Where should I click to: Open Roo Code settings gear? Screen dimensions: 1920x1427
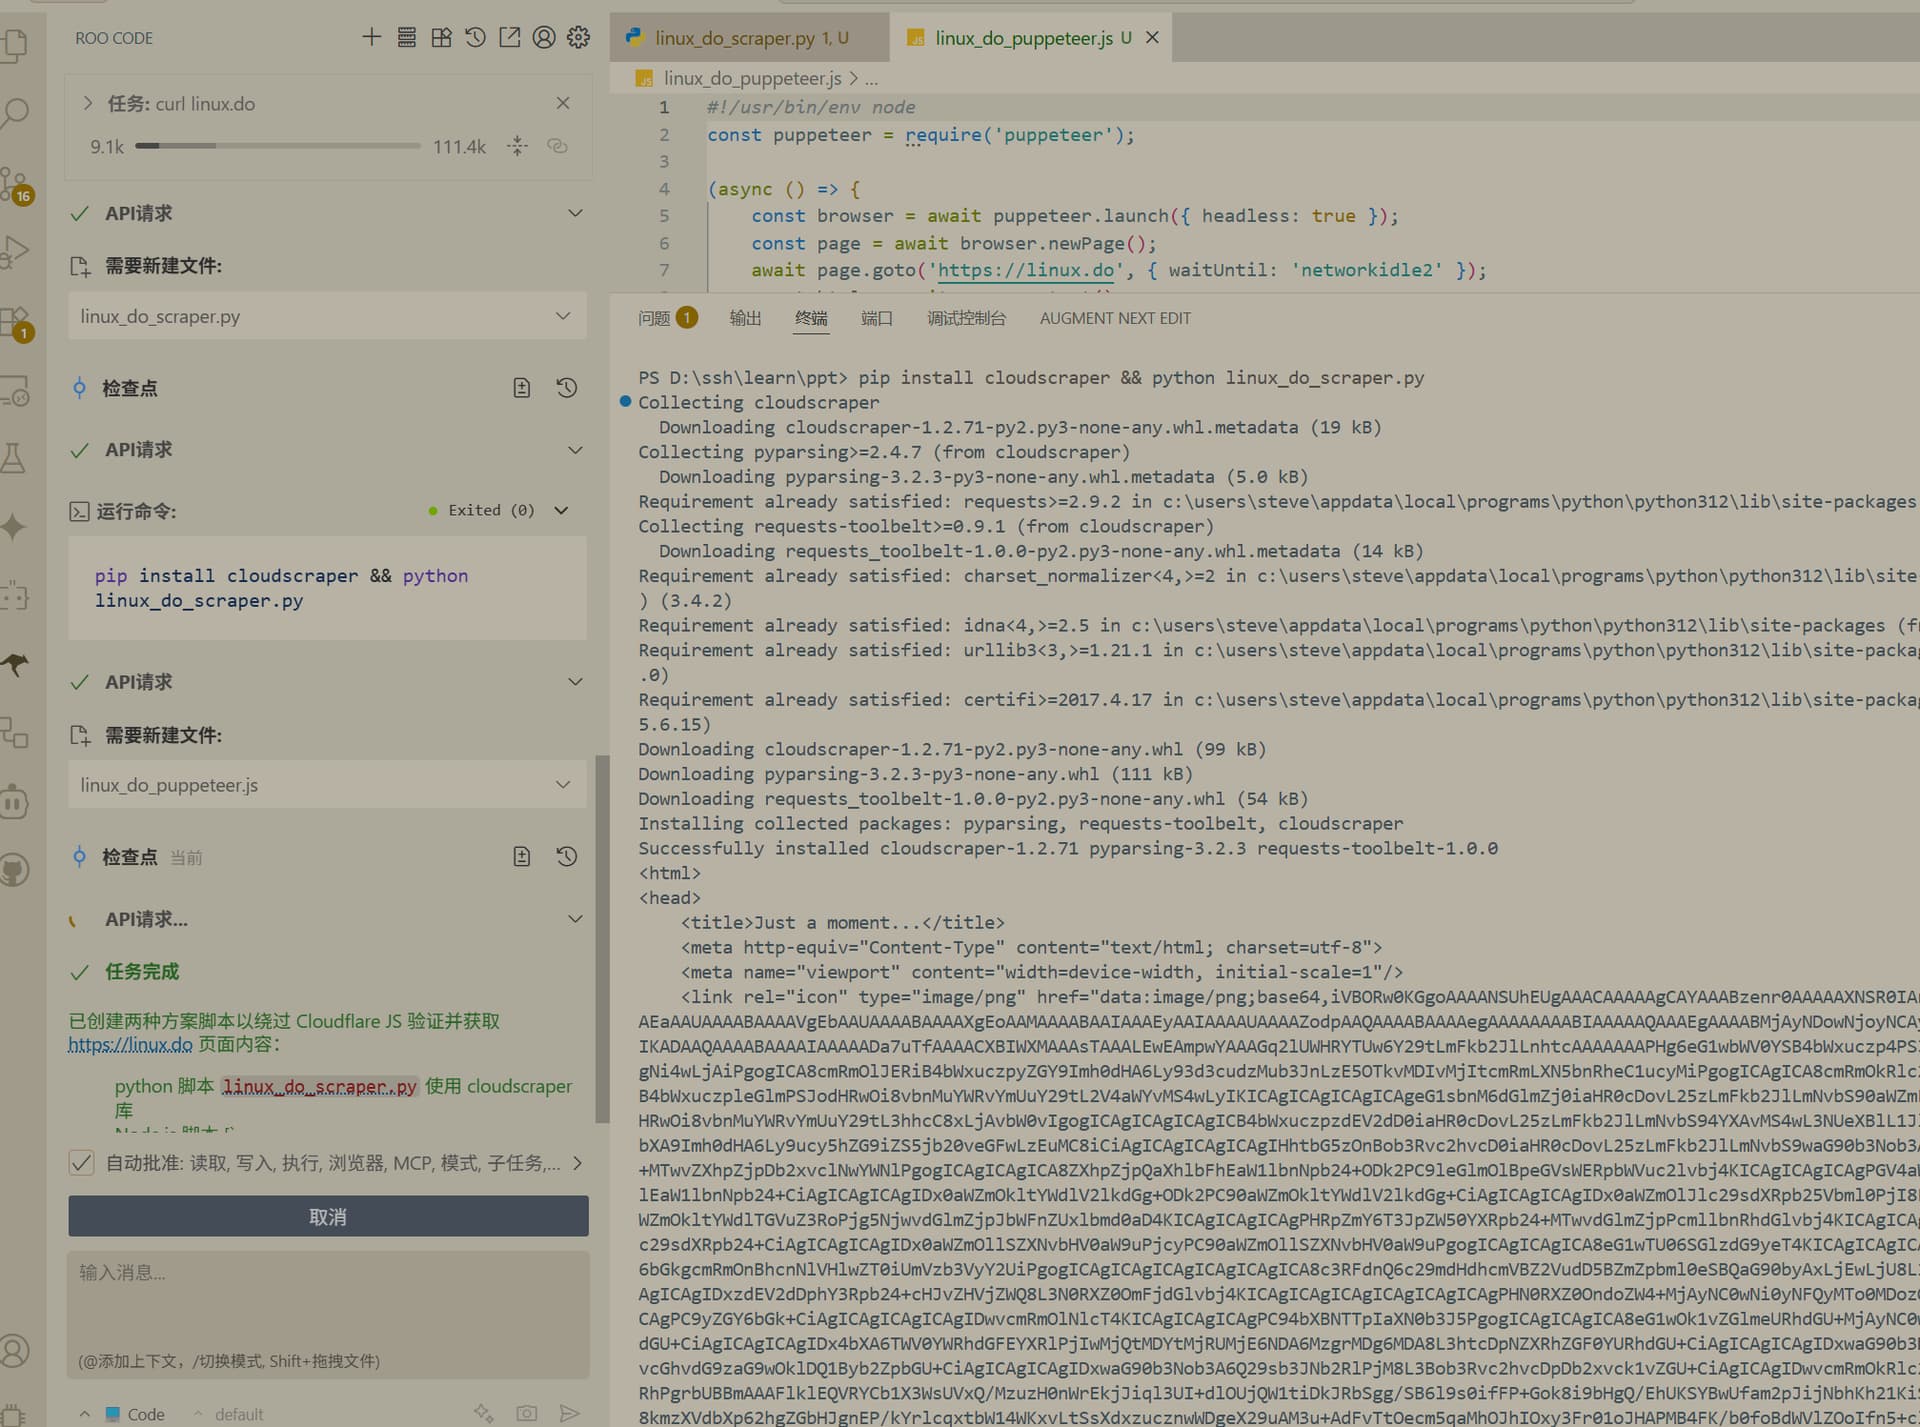point(578,38)
